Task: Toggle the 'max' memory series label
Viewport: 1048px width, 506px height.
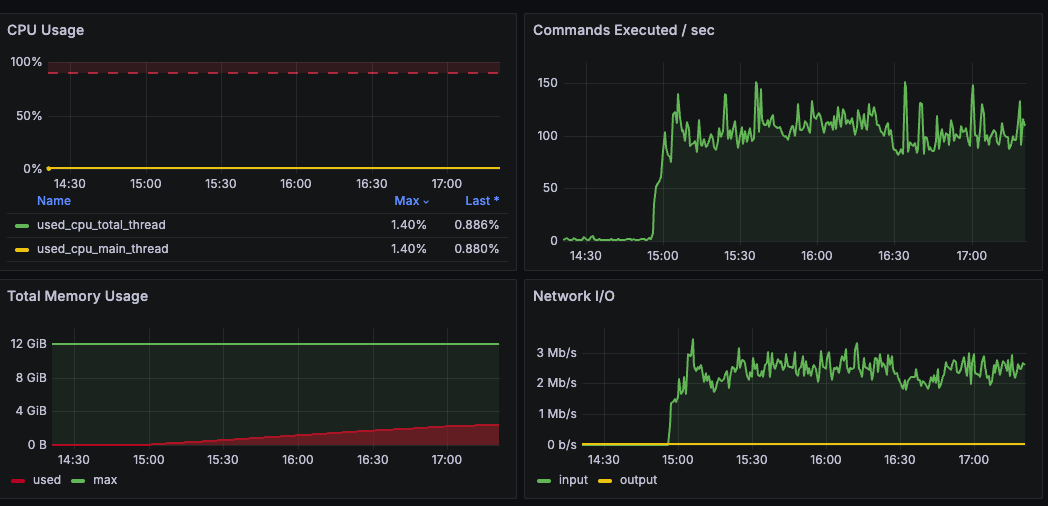Action: coord(104,480)
